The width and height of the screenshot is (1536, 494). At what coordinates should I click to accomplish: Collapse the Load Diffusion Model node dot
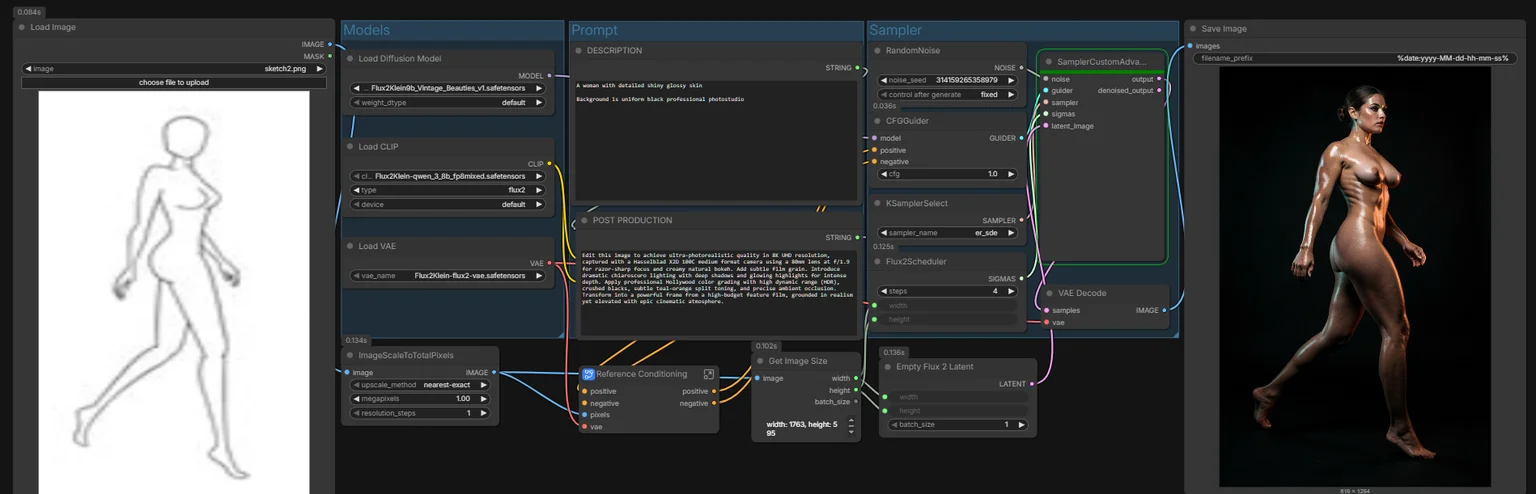pyautogui.click(x=350, y=59)
